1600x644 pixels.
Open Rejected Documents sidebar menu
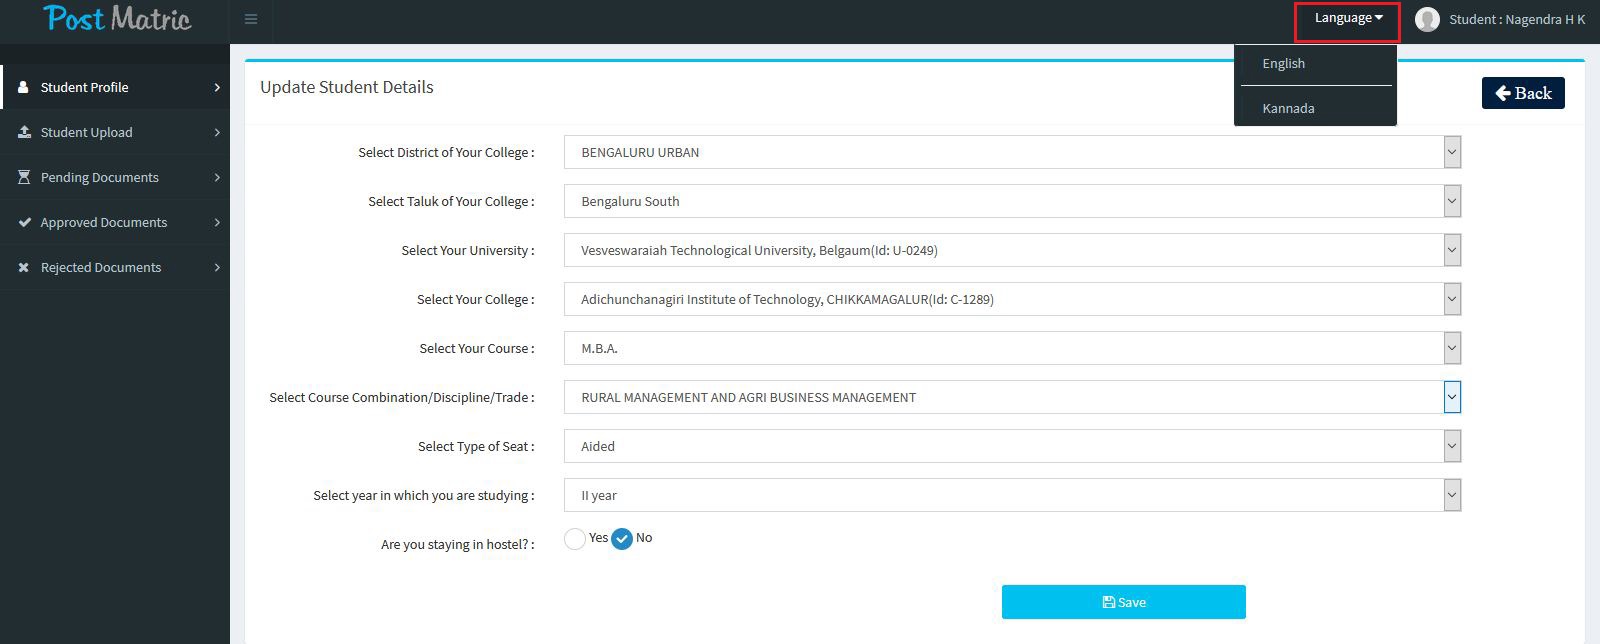(115, 267)
